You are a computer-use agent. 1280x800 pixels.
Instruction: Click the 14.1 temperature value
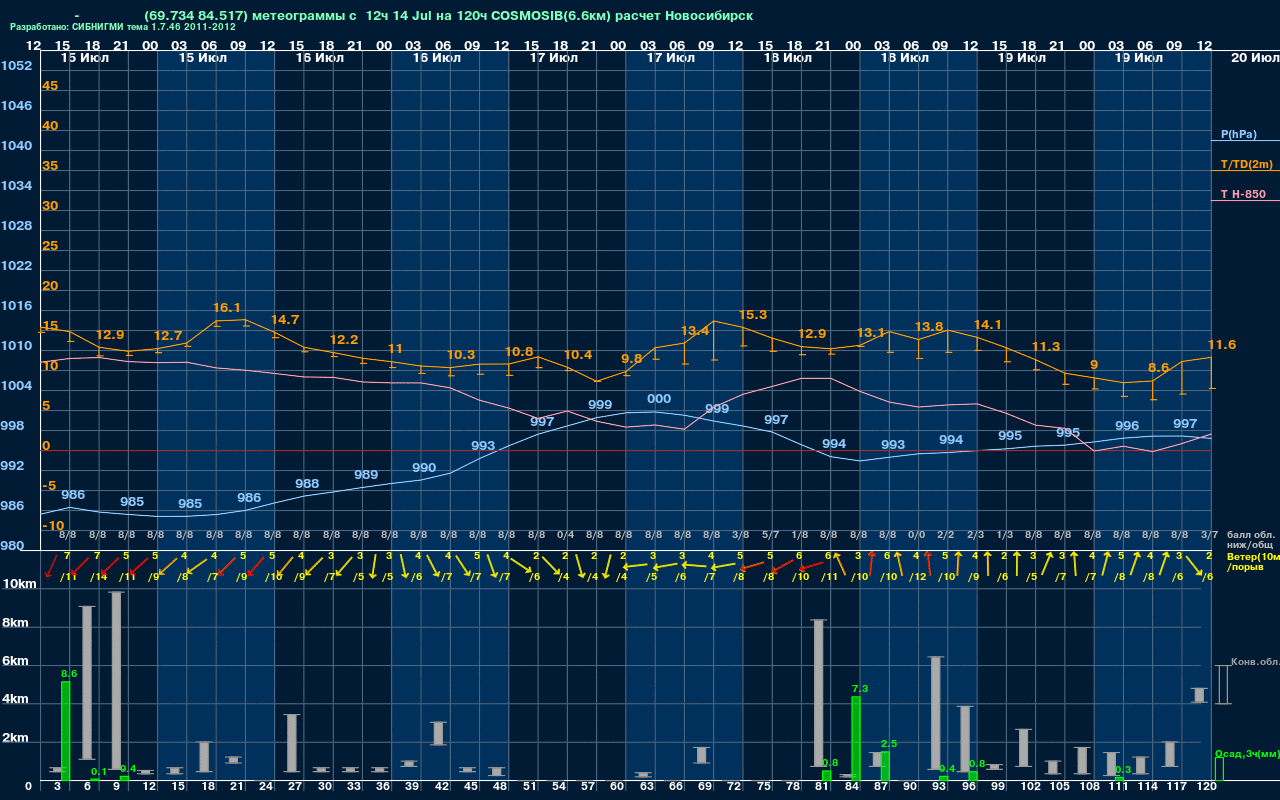(988, 325)
